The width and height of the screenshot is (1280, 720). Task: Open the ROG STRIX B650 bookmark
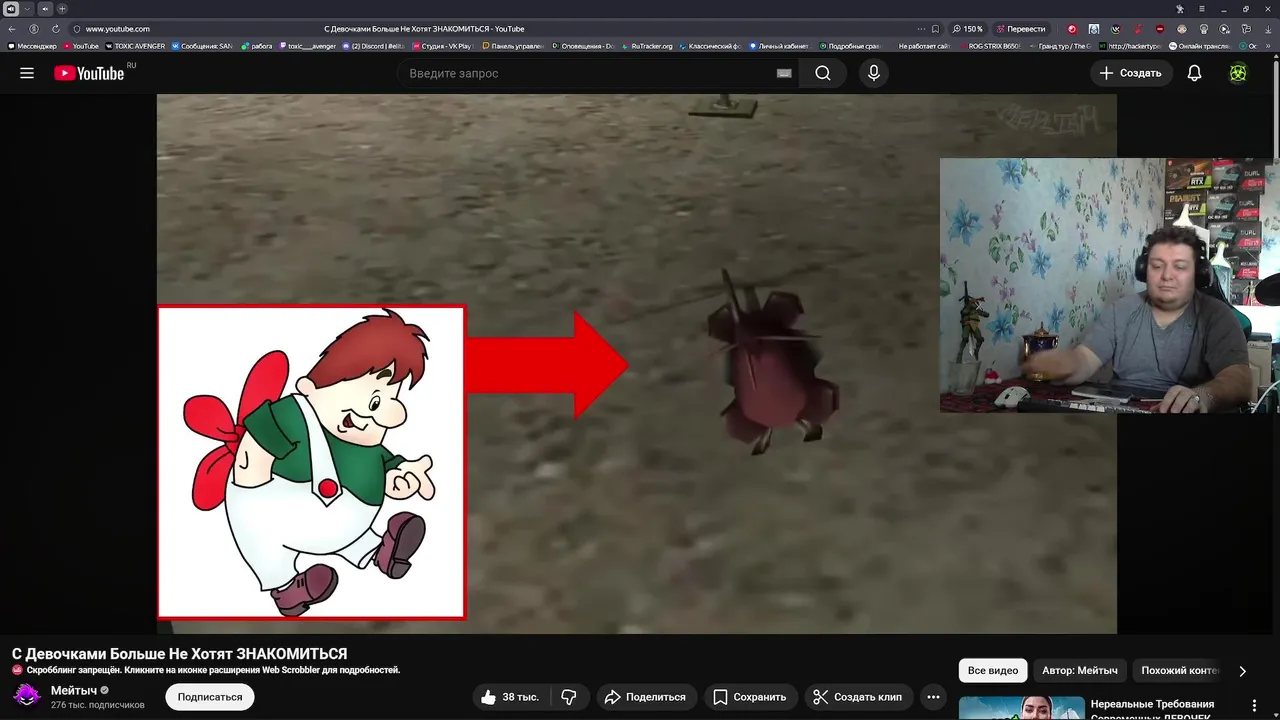(990, 46)
